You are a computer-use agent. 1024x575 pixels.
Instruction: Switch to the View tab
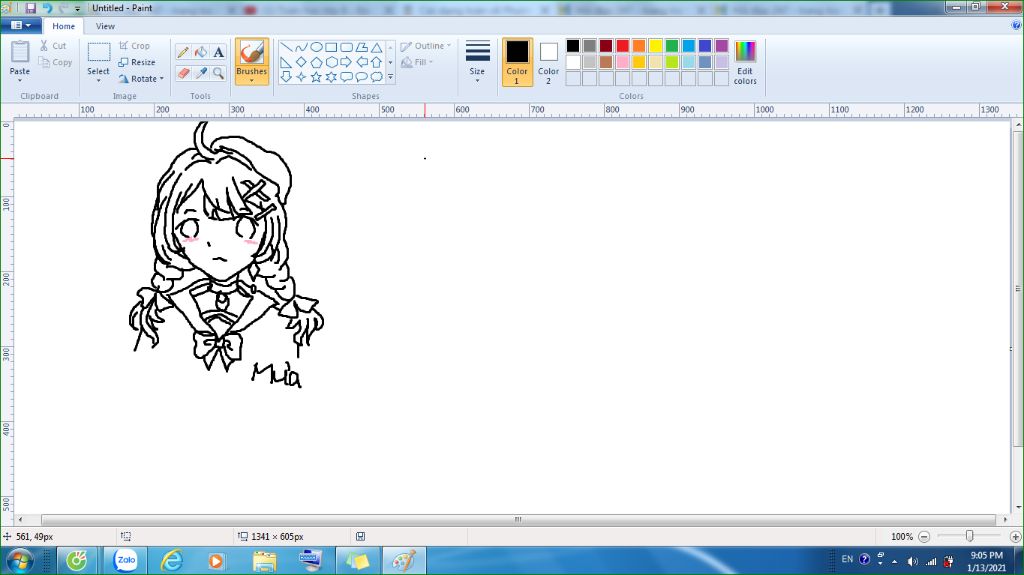105,26
